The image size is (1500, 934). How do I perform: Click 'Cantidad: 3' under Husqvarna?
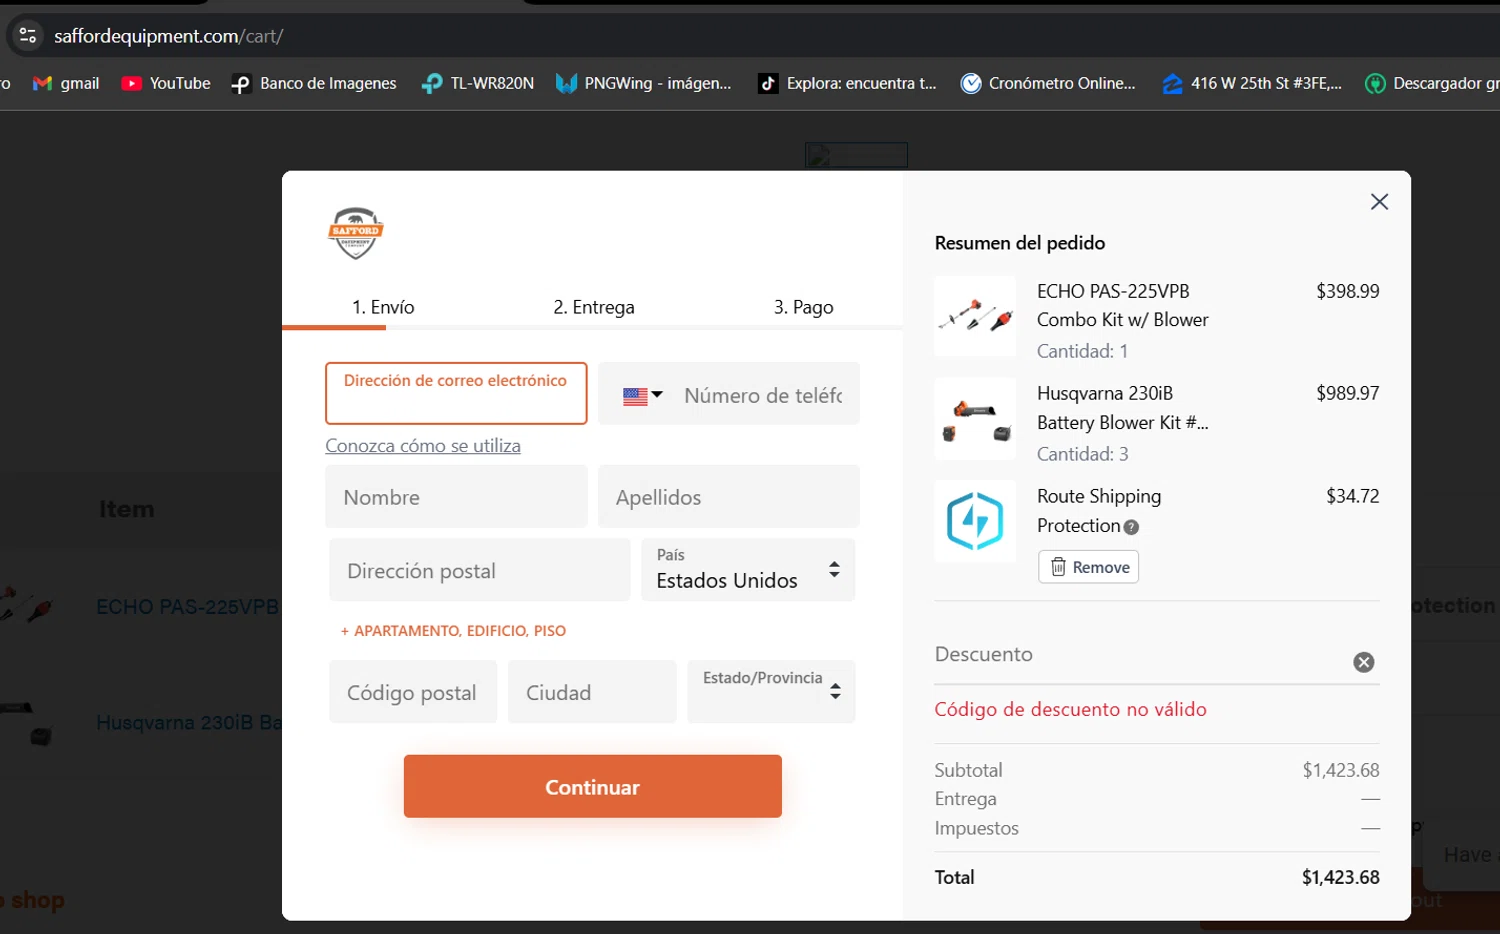(1082, 454)
